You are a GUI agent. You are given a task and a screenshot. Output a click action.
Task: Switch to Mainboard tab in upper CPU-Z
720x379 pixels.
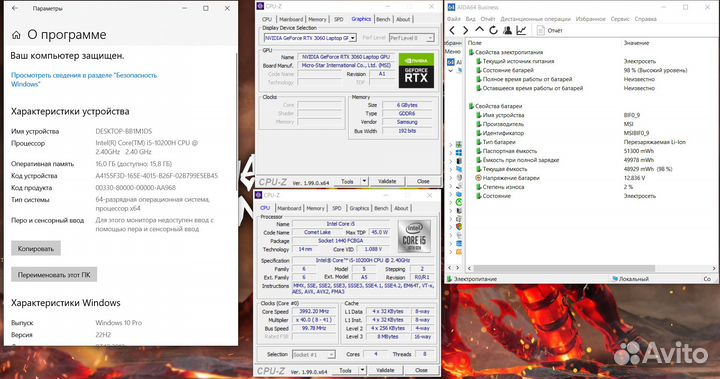coord(291,19)
